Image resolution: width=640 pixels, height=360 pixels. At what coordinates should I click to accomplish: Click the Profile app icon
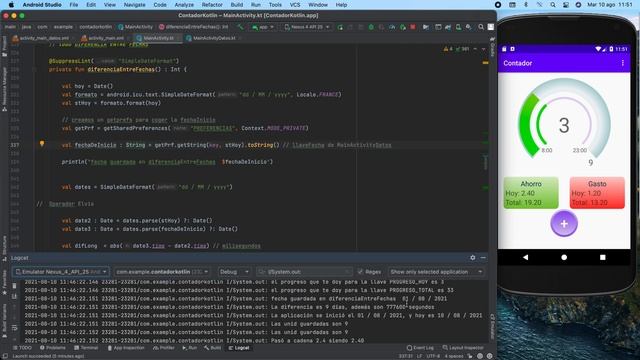(x=392, y=27)
